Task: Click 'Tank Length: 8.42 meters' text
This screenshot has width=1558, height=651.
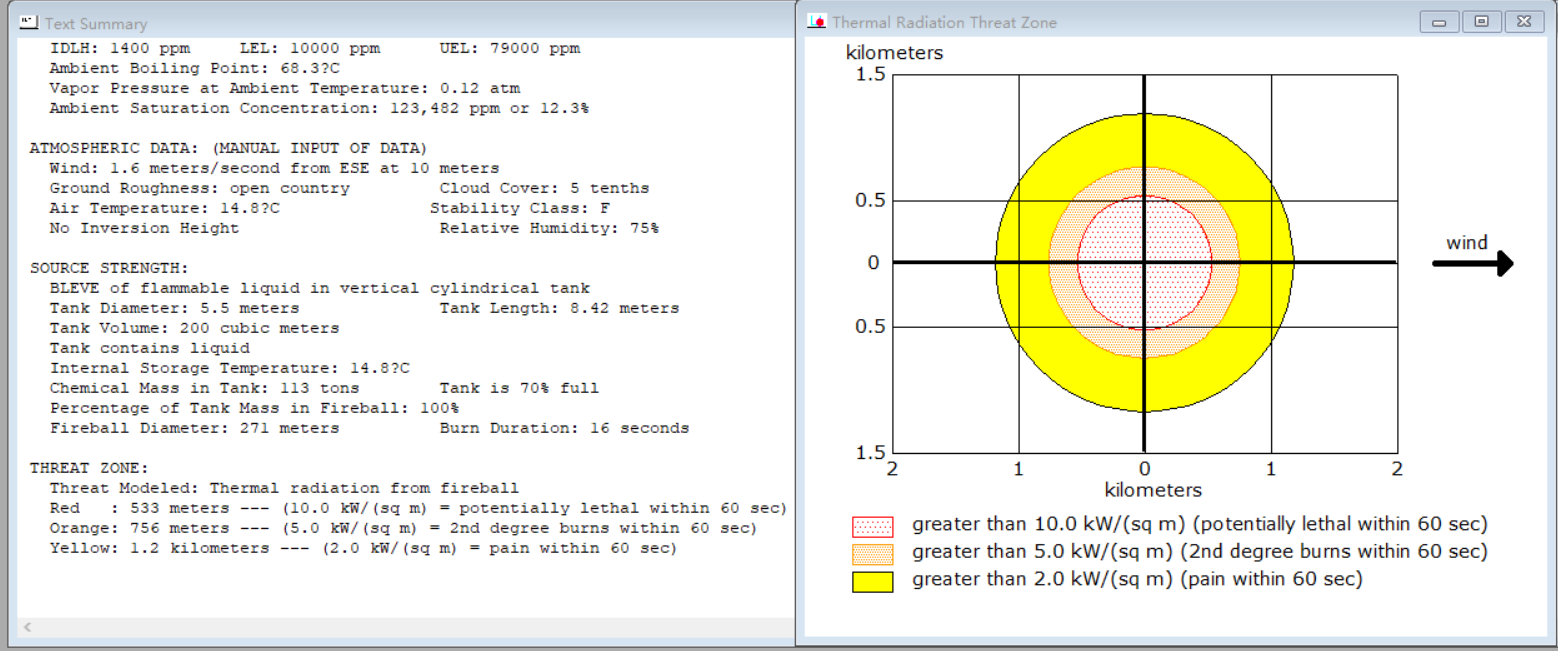Action: coord(560,308)
